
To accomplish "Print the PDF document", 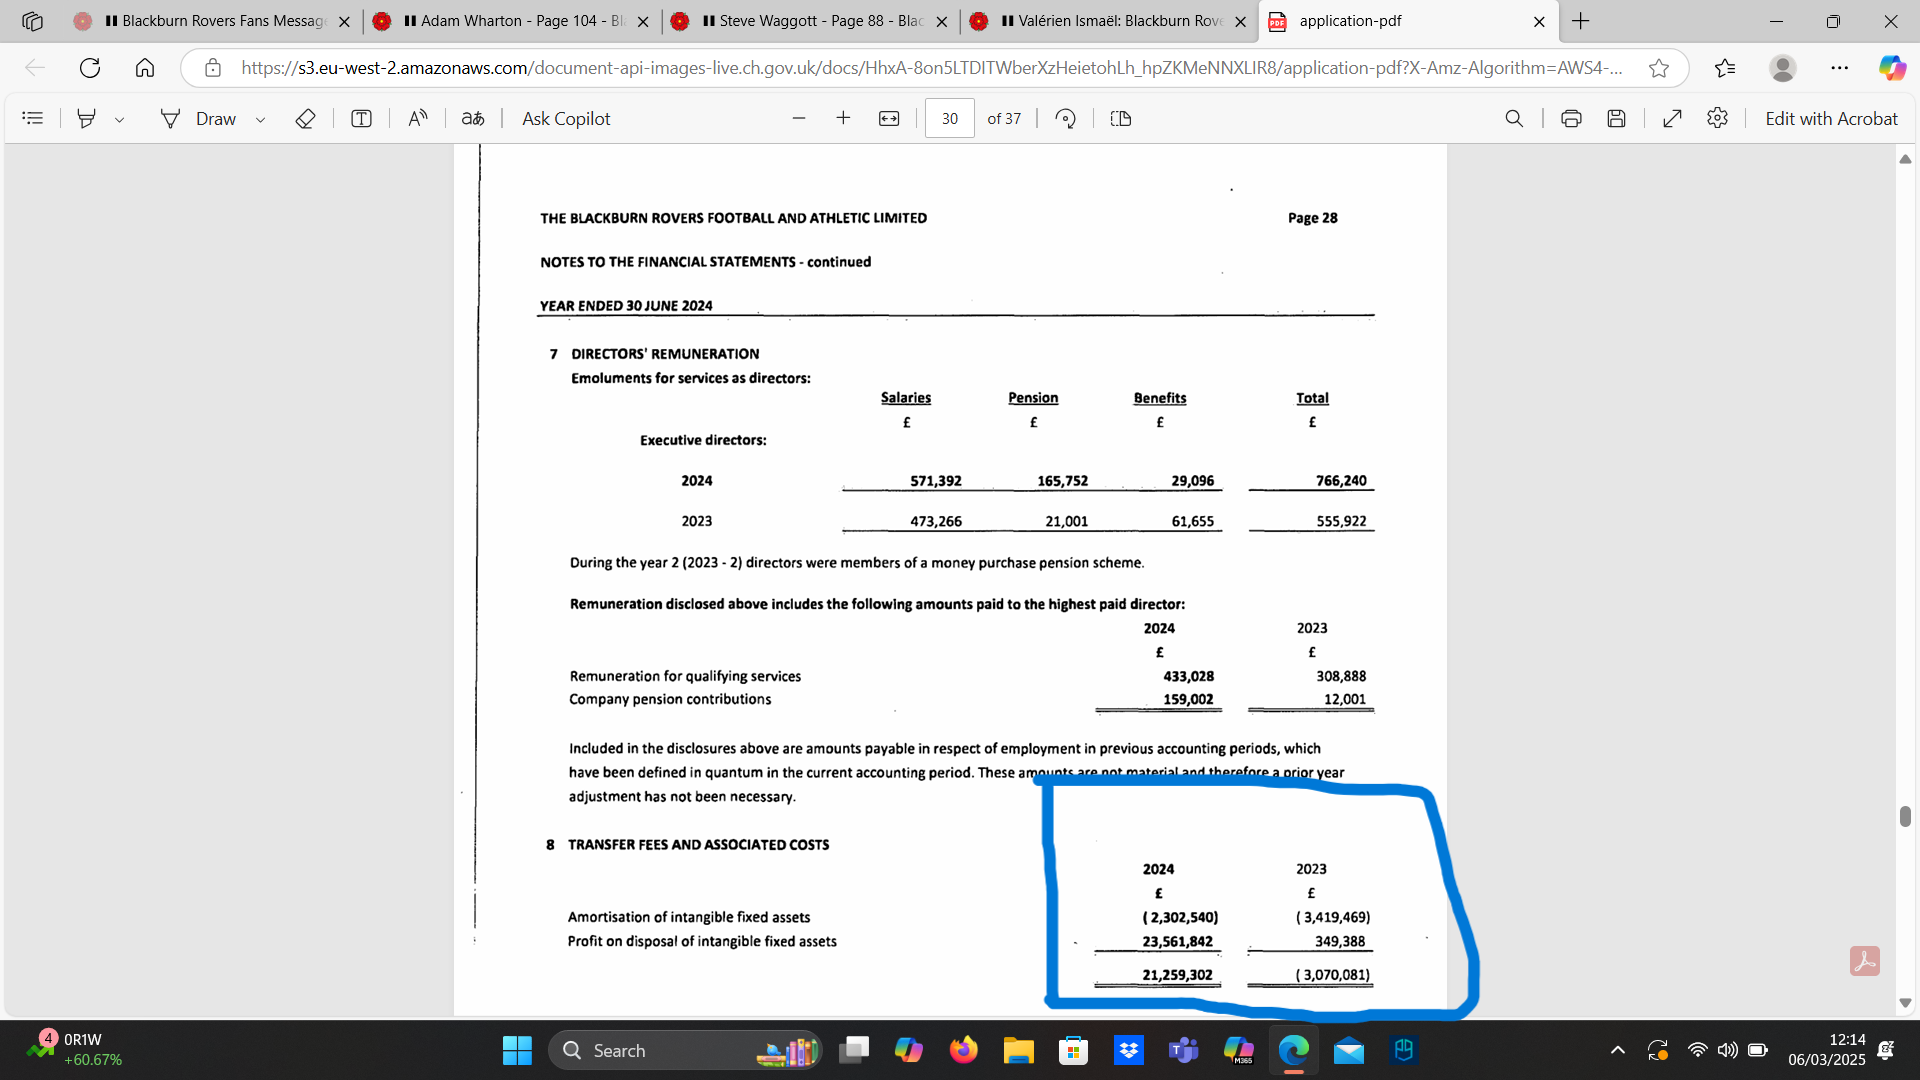I will pyautogui.click(x=1571, y=118).
